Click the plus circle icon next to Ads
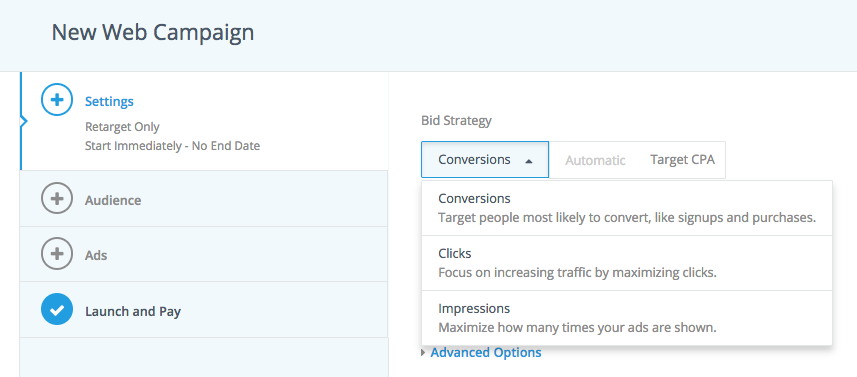Screen dimensions: 857x377 click(57, 254)
